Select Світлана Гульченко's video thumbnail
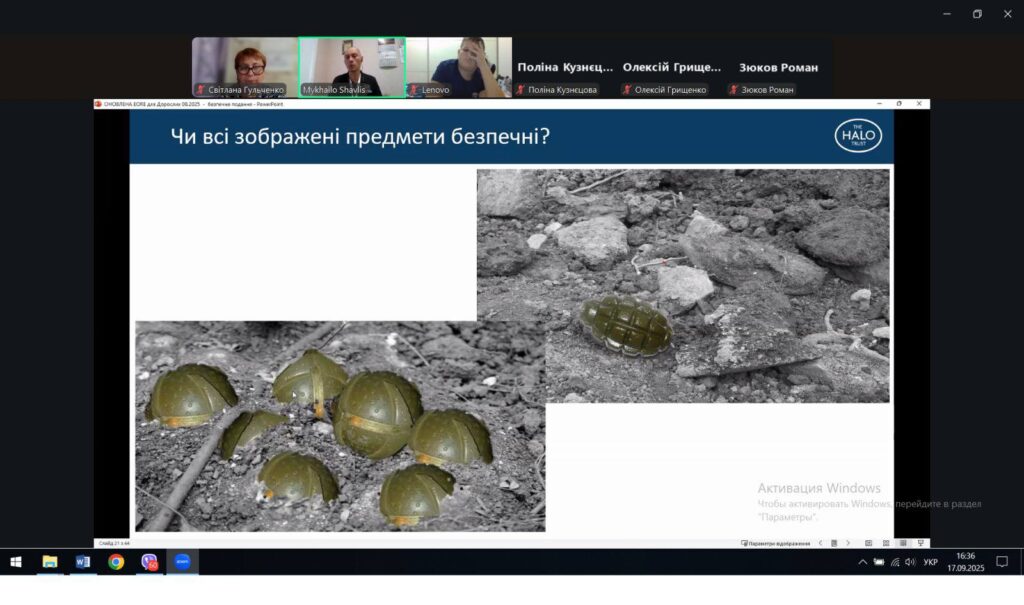The width and height of the screenshot is (1024, 605). tap(245, 67)
